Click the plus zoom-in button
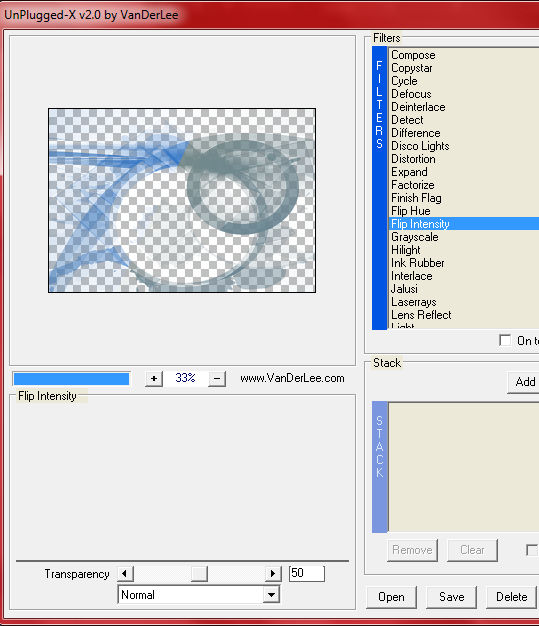539x626 pixels. pos(154,378)
